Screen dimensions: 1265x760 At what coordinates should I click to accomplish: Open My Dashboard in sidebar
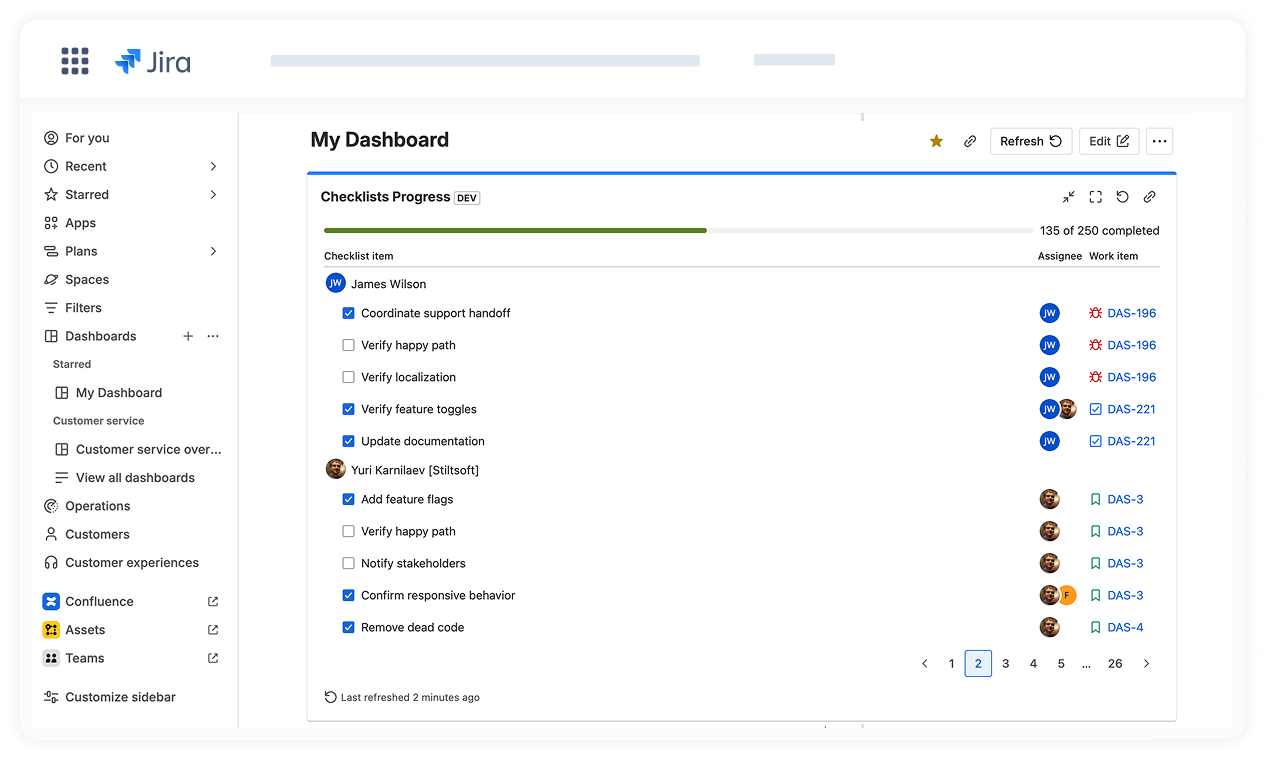[x=118, y=393]
